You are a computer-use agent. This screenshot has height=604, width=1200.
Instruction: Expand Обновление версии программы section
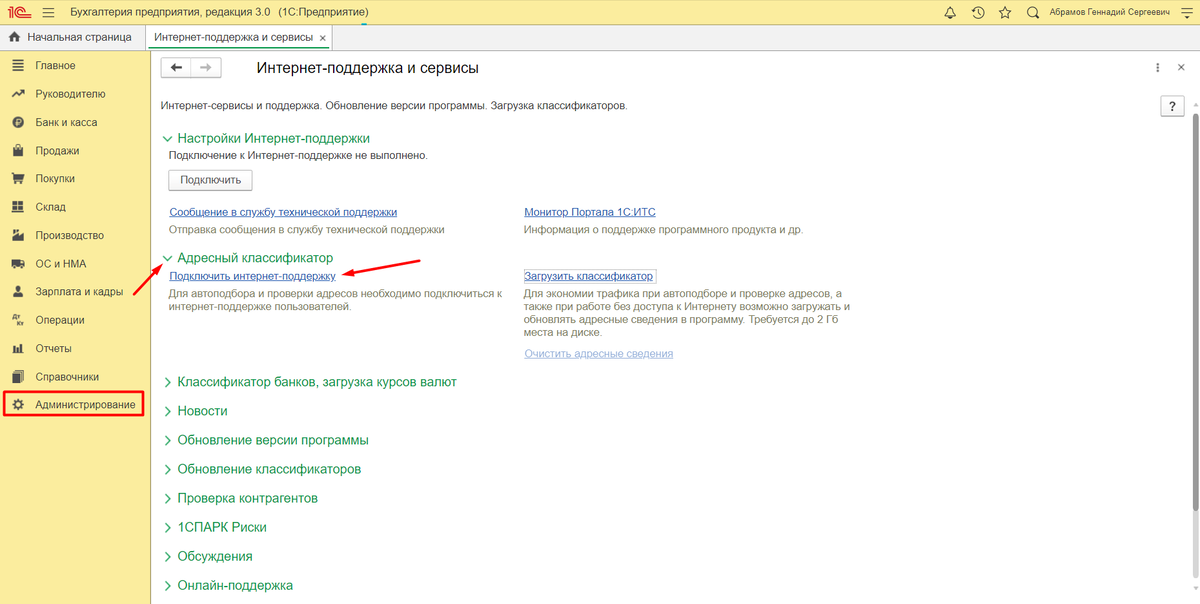coord(167,440)
